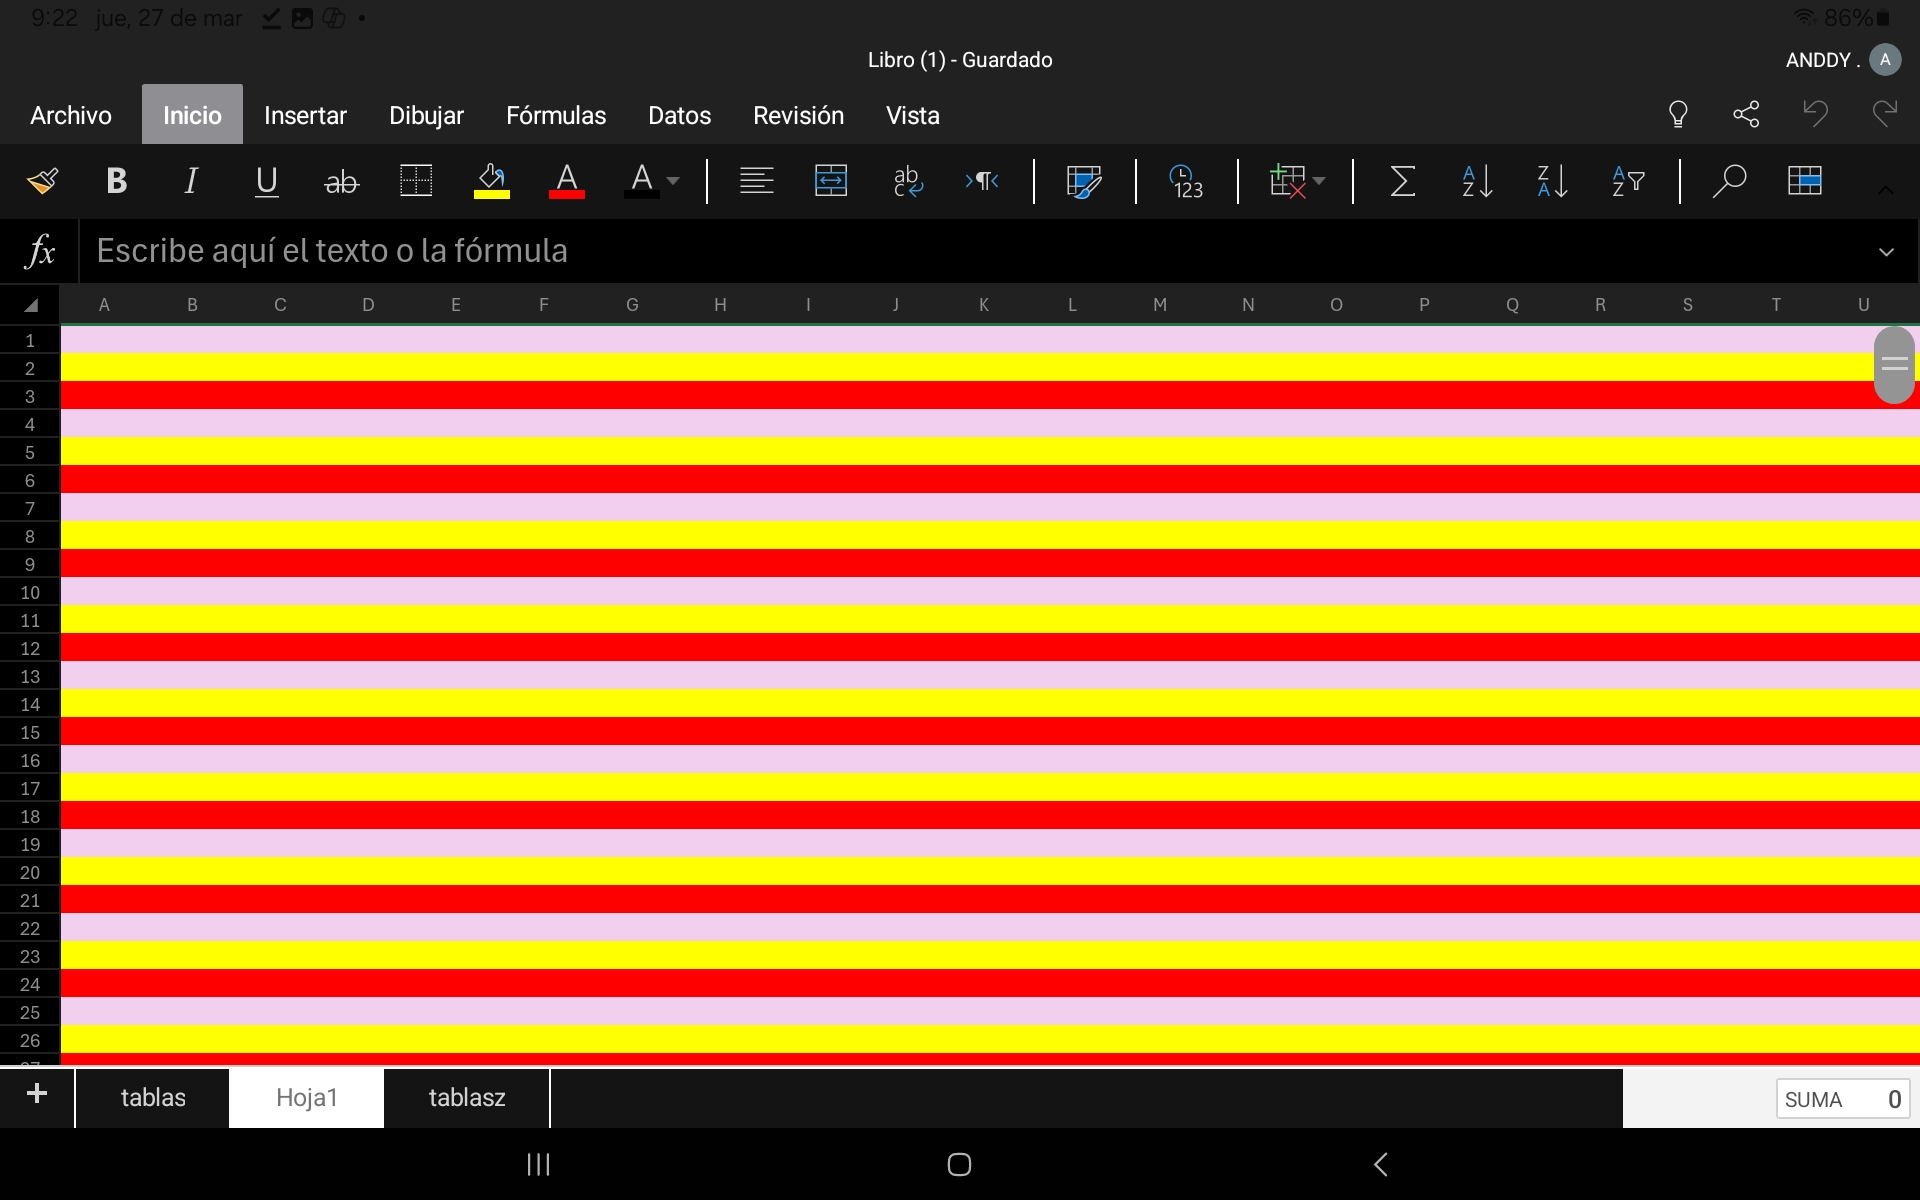Open the find magnifier tool

(1728, 181)
